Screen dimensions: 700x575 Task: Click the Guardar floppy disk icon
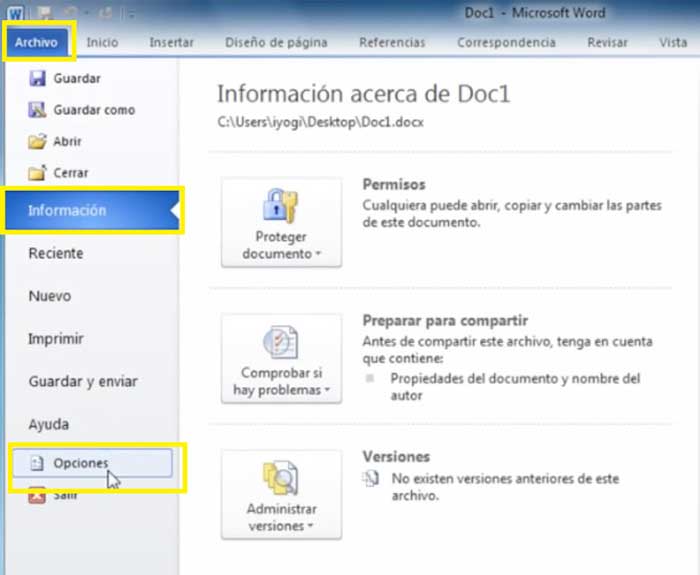37,79
